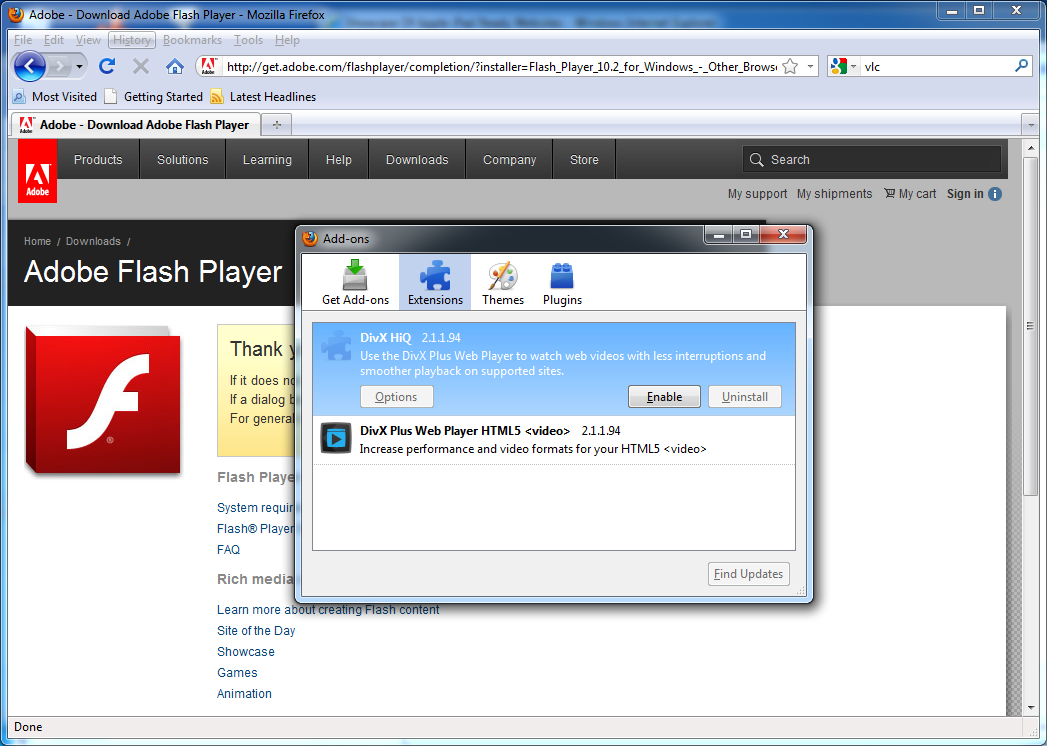Click the Flash Player logo image
The width and height of the screenshot is (1047, 746).
click(x=103, y=400)
